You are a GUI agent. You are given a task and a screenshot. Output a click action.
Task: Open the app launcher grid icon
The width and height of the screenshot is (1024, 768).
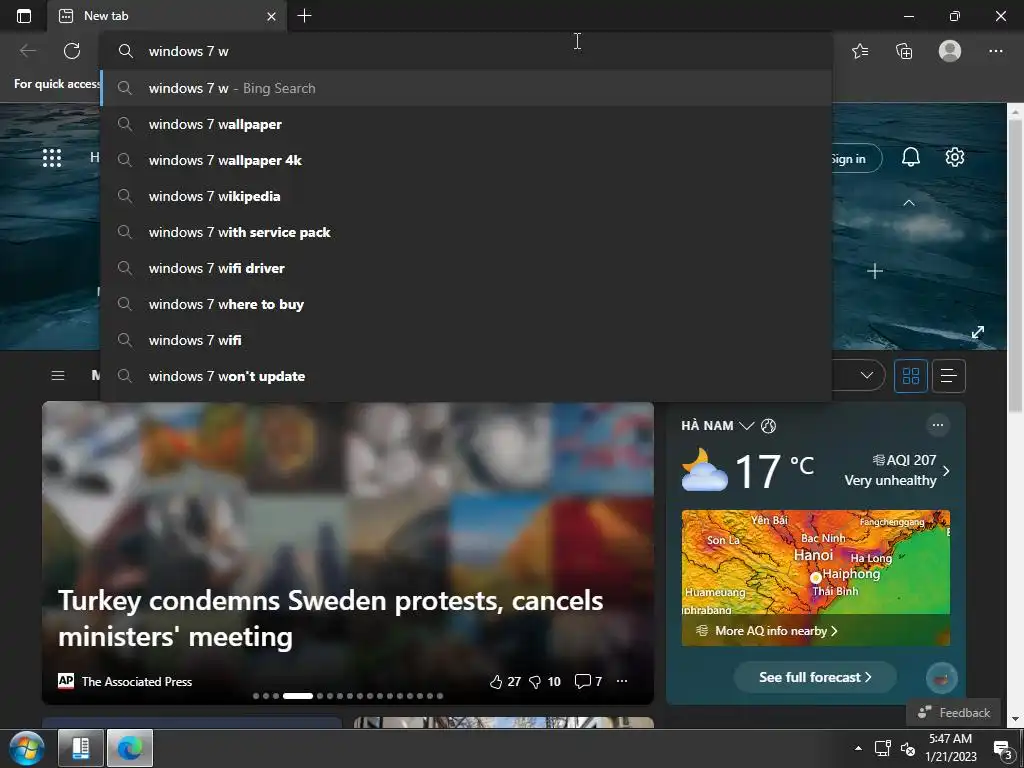[x=52, y=158]
